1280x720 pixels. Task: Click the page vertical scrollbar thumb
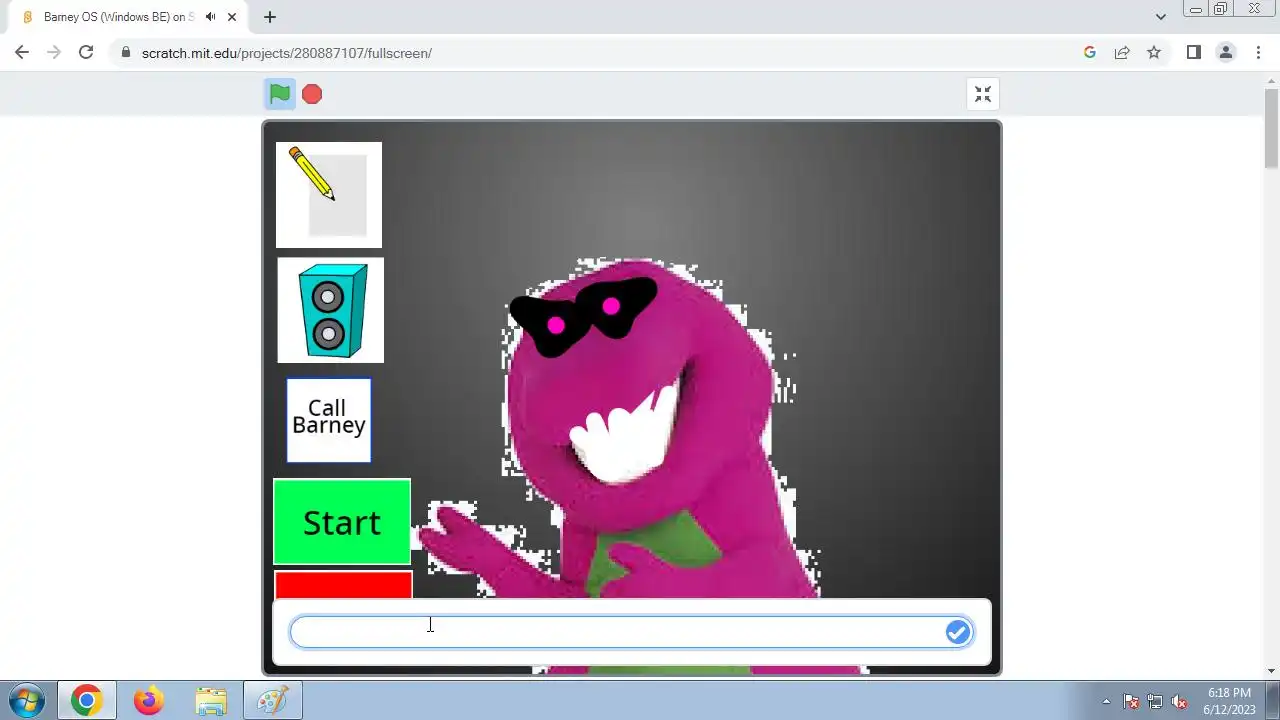tap(1271, 128)
